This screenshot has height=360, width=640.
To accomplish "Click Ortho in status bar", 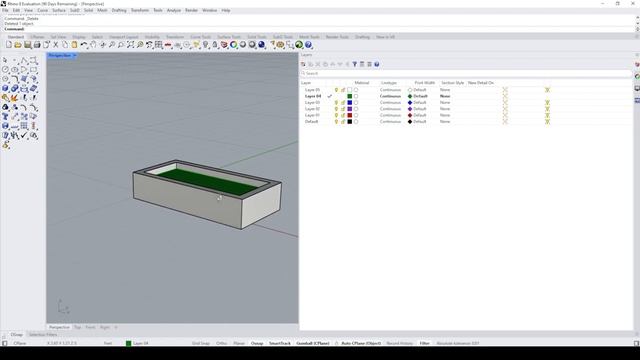I will pyautogui.click(x=222, y=343).
